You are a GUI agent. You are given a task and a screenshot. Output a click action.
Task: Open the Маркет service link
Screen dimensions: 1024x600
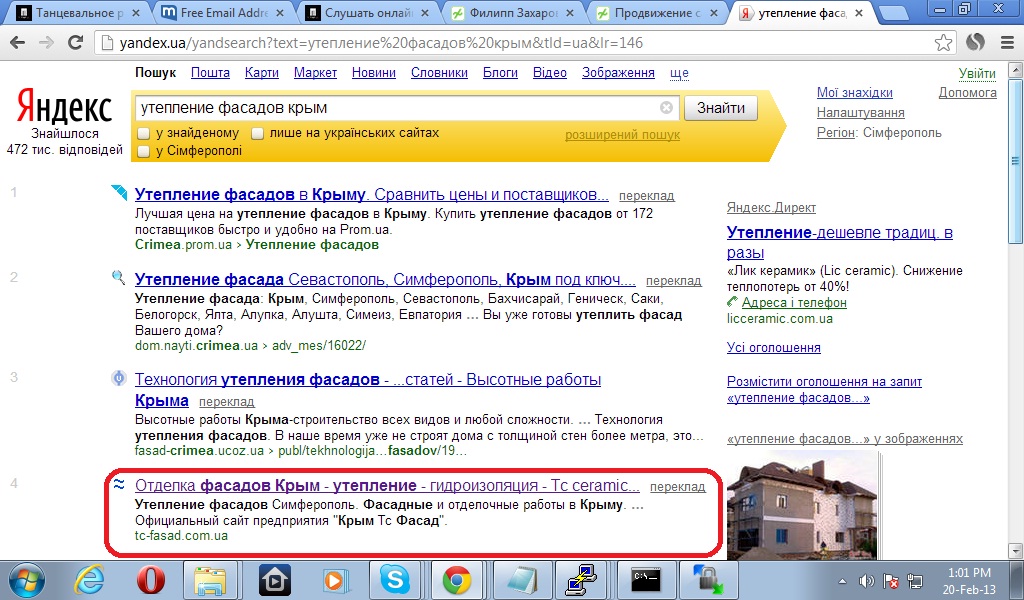click(315, 72)
